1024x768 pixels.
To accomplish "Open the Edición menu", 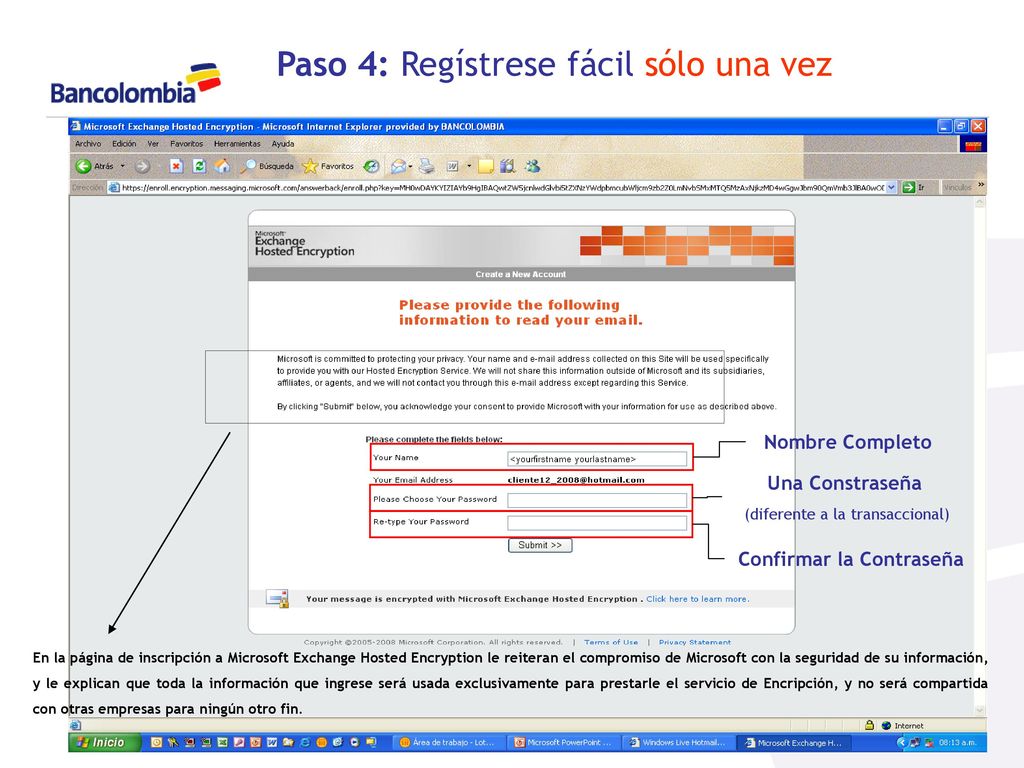I will tap(124, 144).
